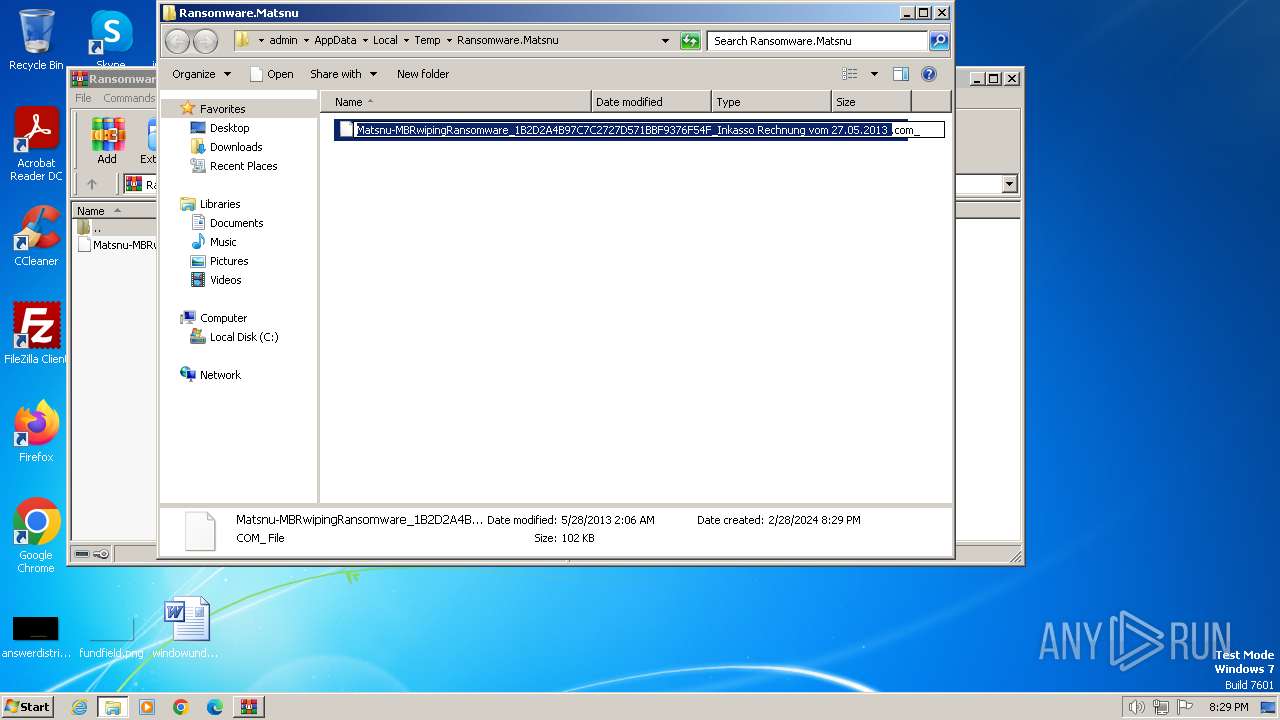This screenshot has height=720, width=1280.
Task: Open the windowund Word document
Action: click(x=187, y=628)
